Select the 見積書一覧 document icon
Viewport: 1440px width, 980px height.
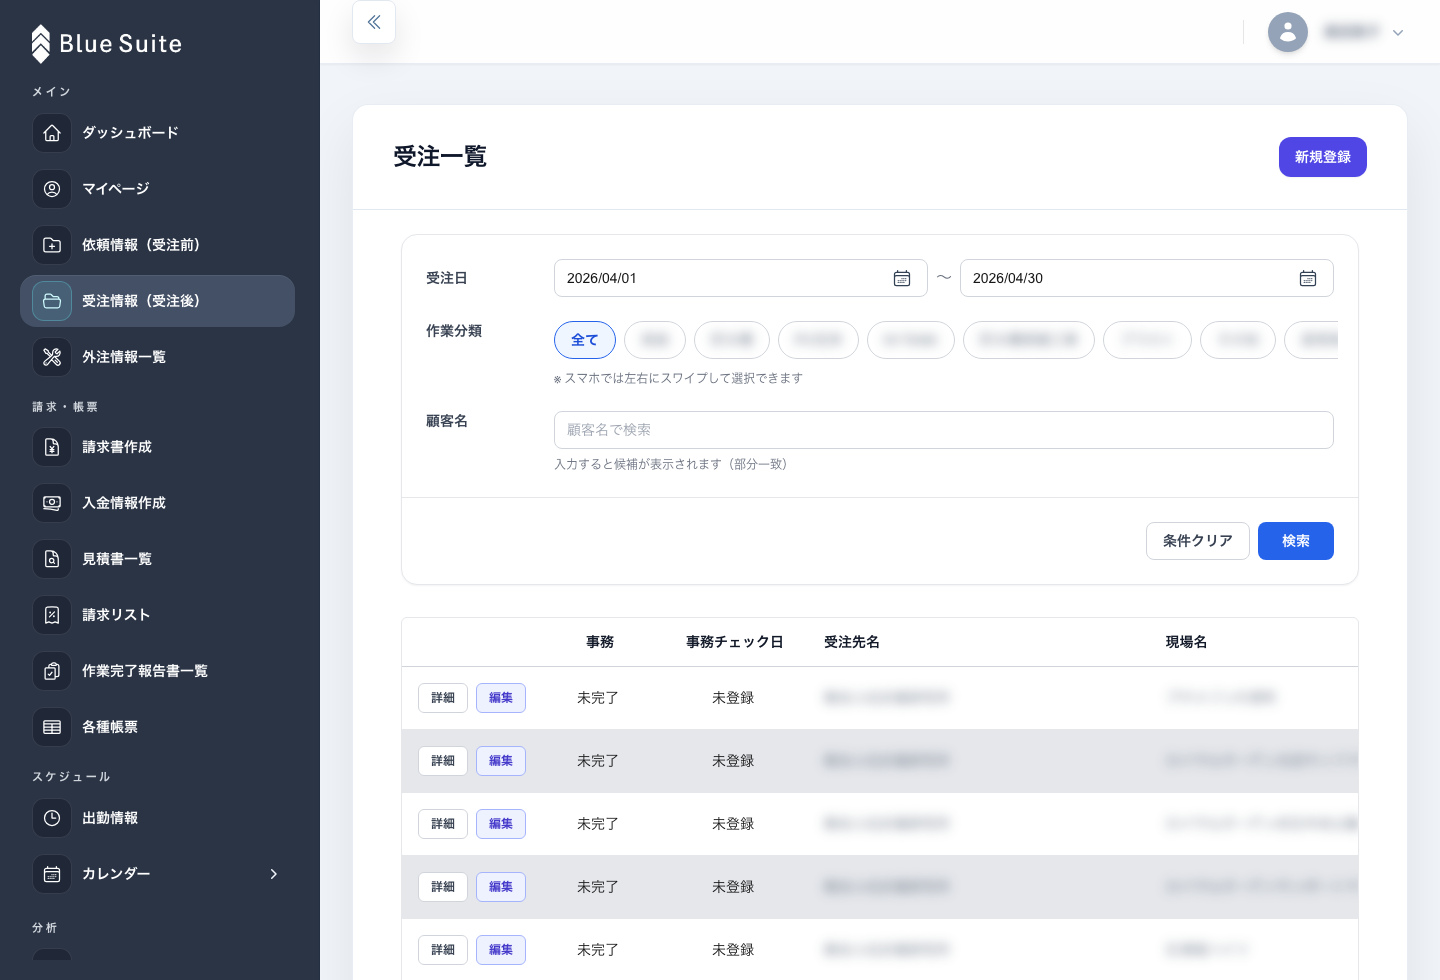[x=52, y=559]
